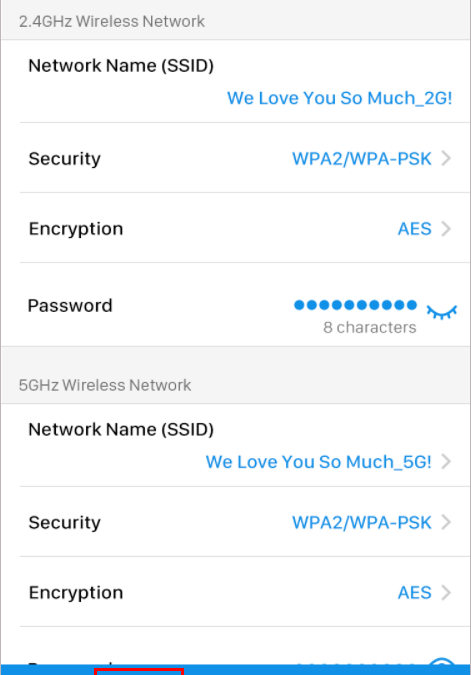The height and width of the screenshot is (675, 471).
Task: Toggle visibility of 5GHz password eye icon
Action: pyautogui.click(x=442, y=661)
